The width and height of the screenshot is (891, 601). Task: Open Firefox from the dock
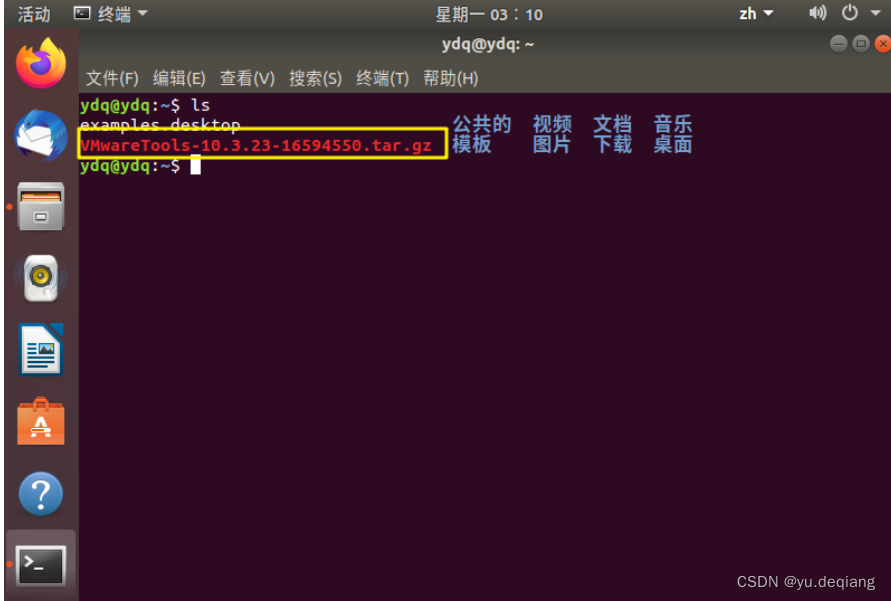41,63
